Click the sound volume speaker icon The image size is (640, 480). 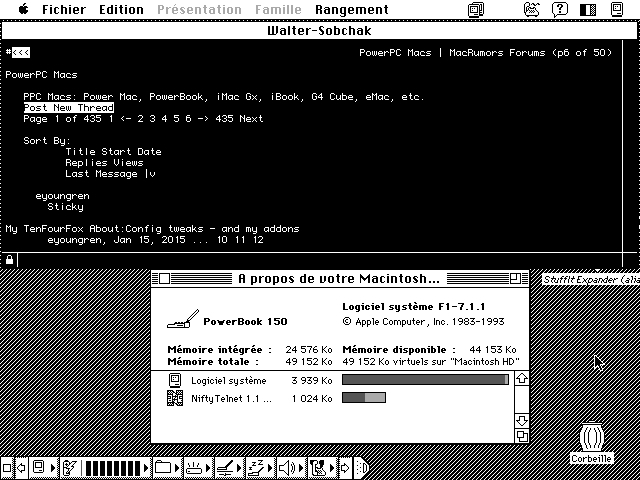pyautogui.click(x=287, y=467)
